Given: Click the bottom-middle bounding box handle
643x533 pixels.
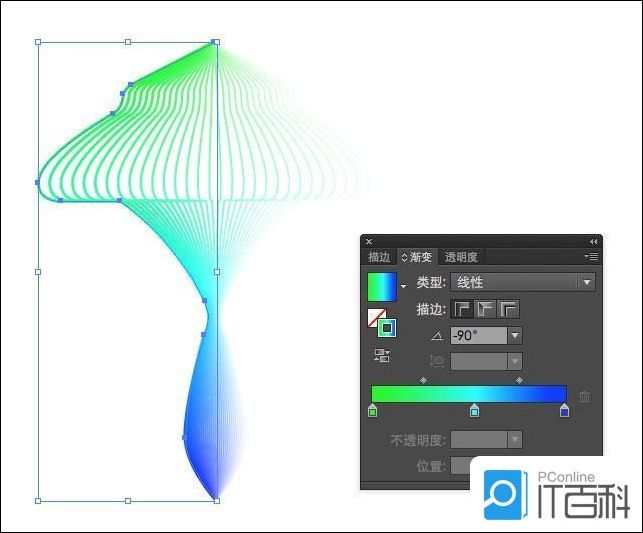Looking at the screenshot, I should pyautogui.click(x=128, y=501).
